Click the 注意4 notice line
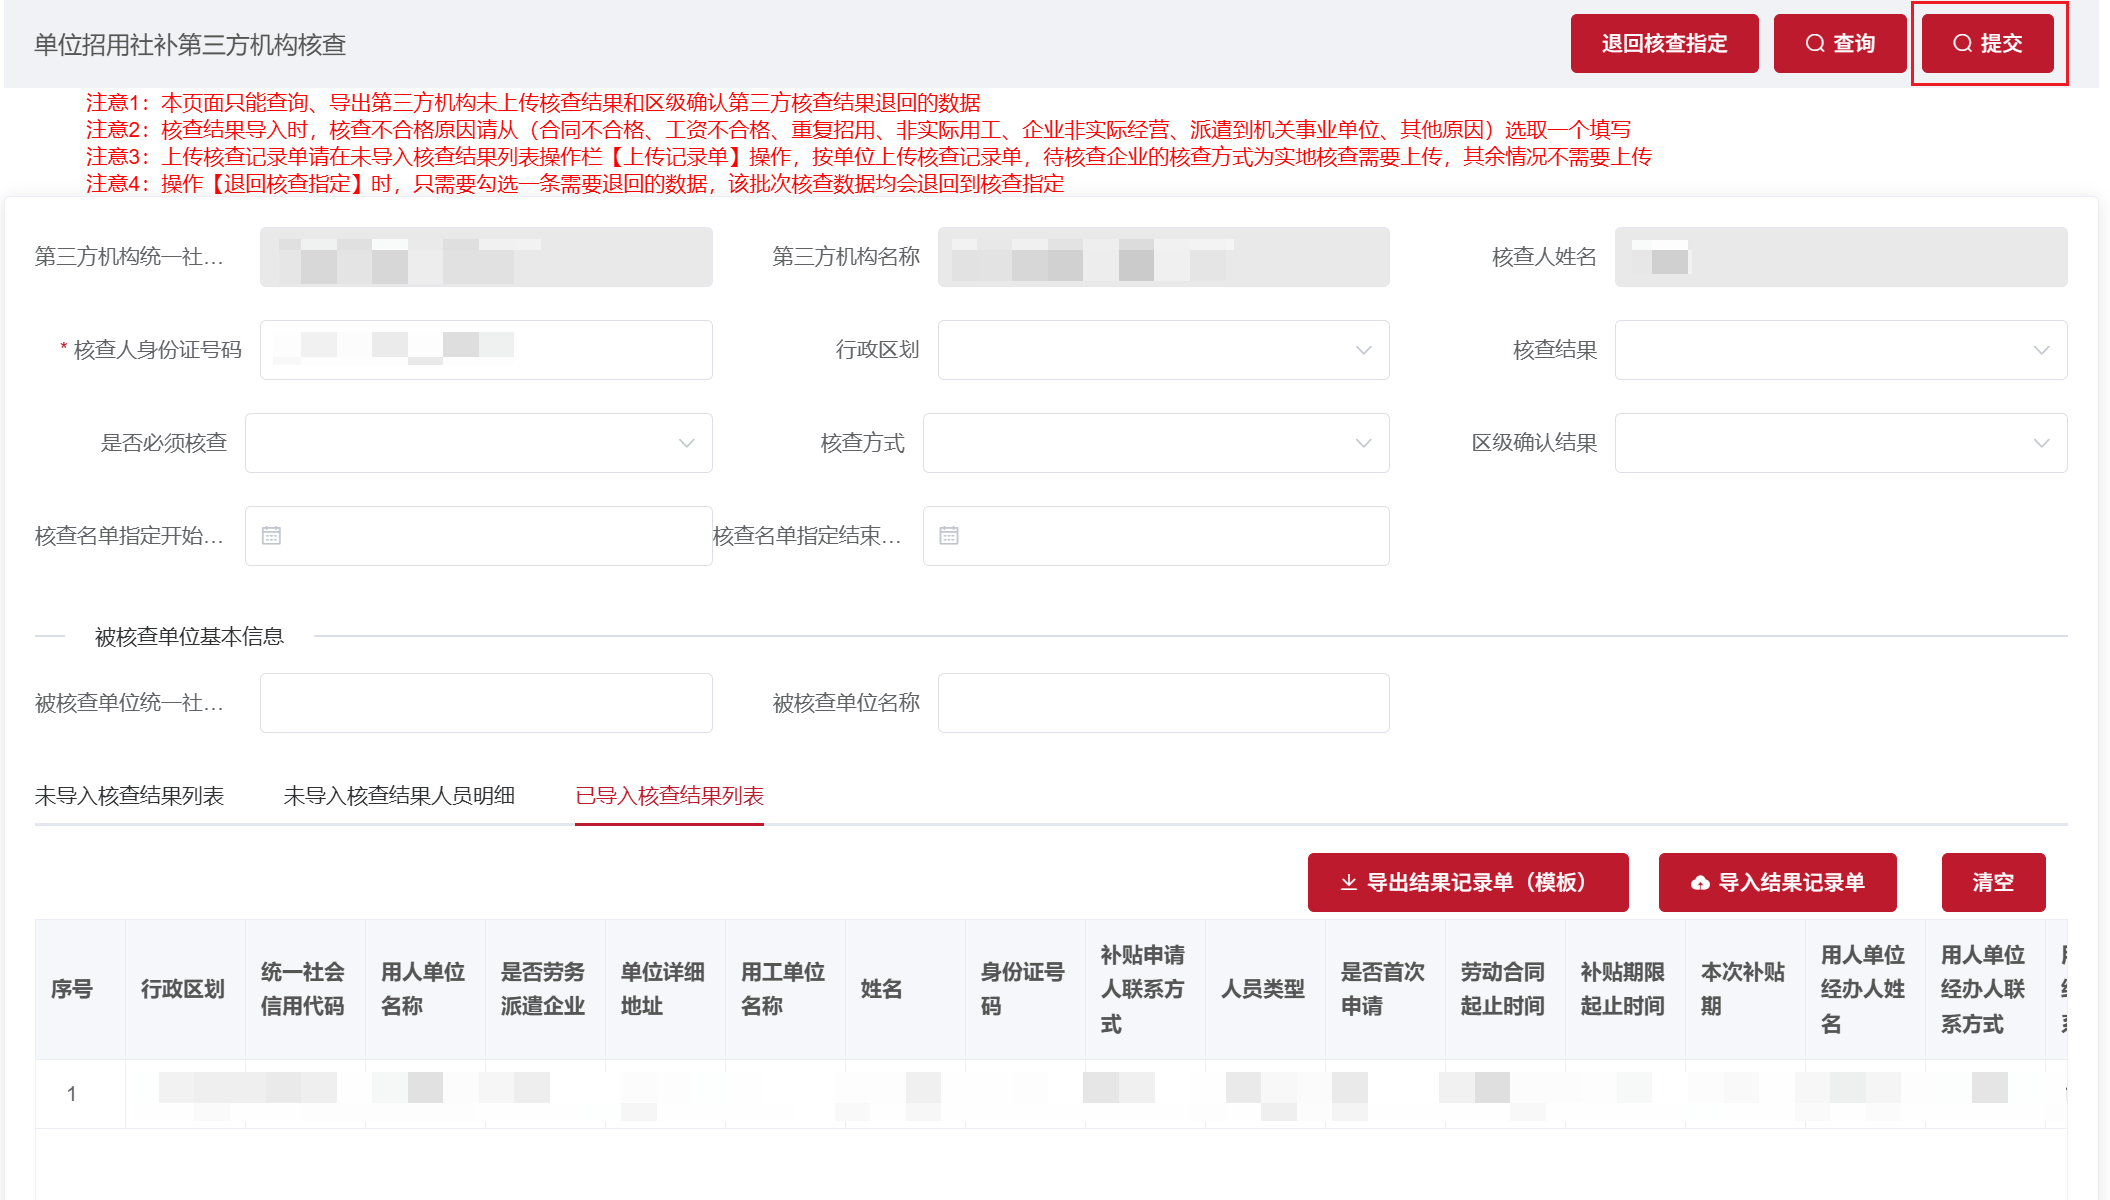 [575, 184]
